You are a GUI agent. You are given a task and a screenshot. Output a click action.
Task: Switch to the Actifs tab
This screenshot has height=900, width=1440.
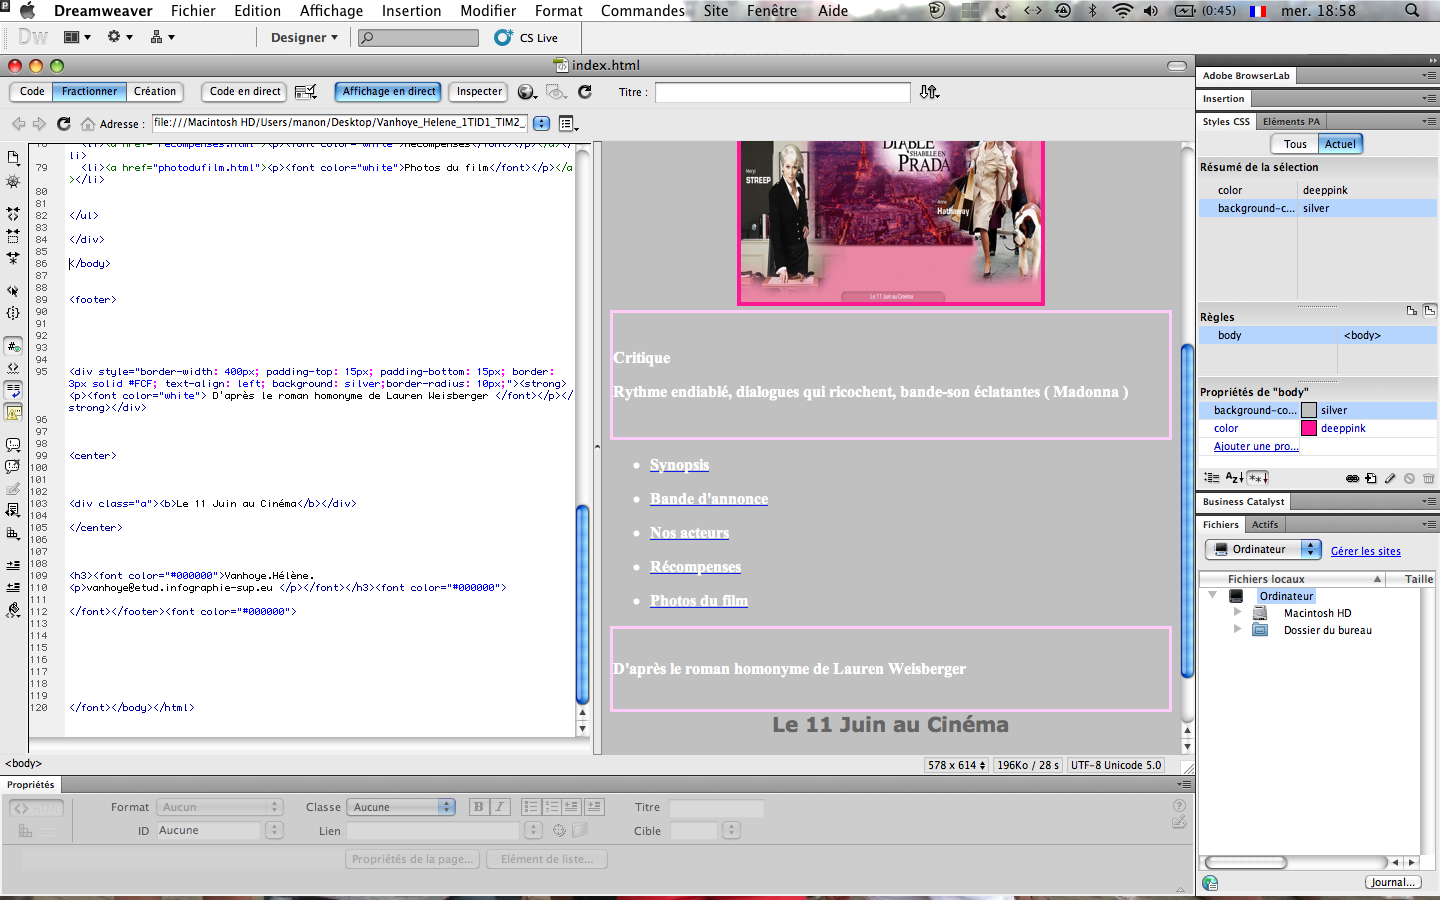pos(1265,525)
